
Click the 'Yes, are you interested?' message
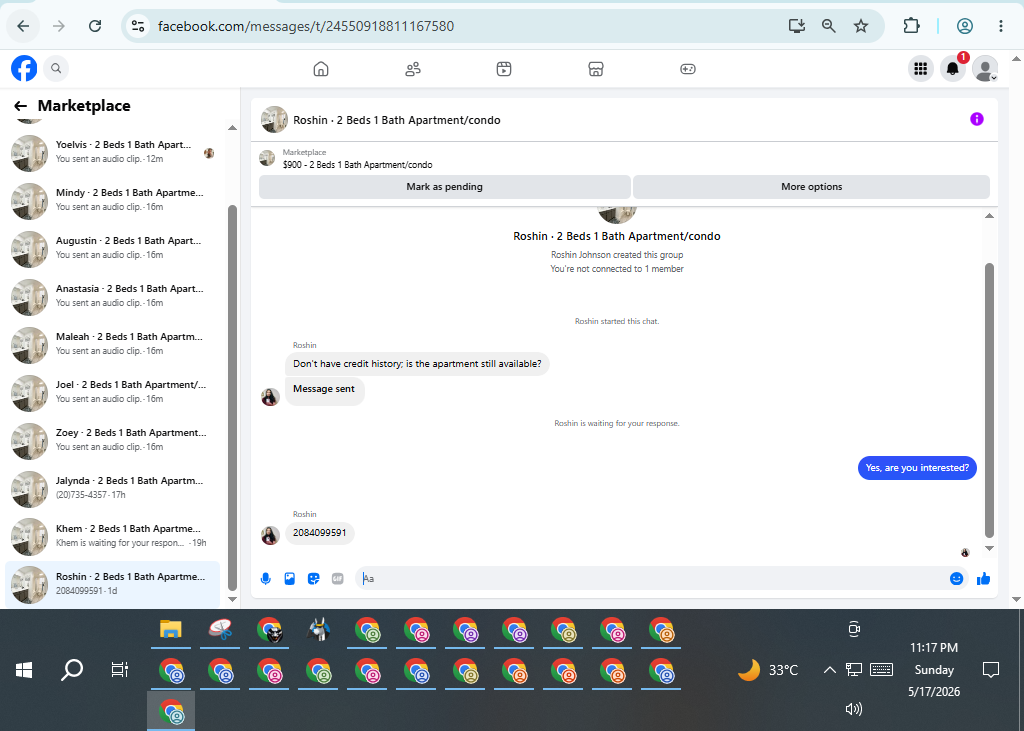(x=917, y=468)
